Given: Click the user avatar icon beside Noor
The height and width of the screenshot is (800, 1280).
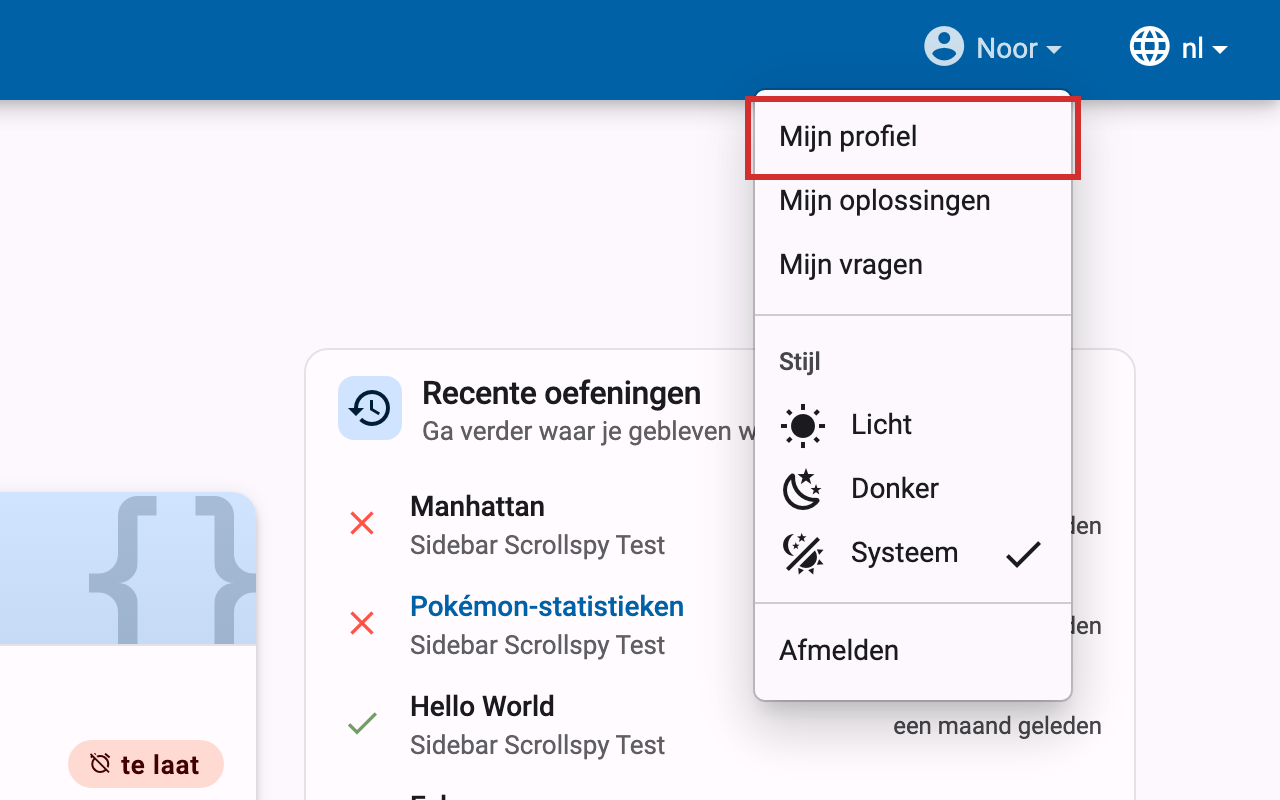Looking at the screenshot, I should (944, 47).
